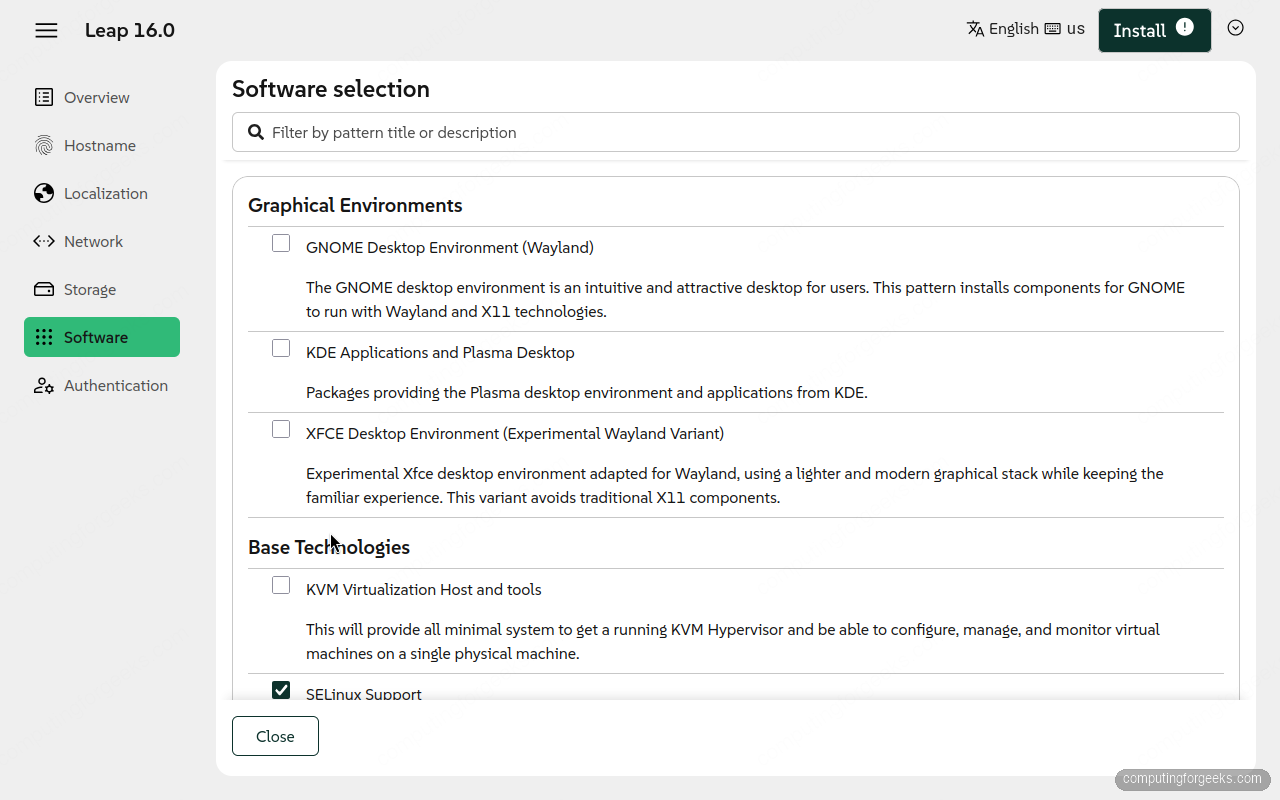Click the Storage drive icon
Viewport: 1280px width, 800px height.
click(x=44, y=289)
